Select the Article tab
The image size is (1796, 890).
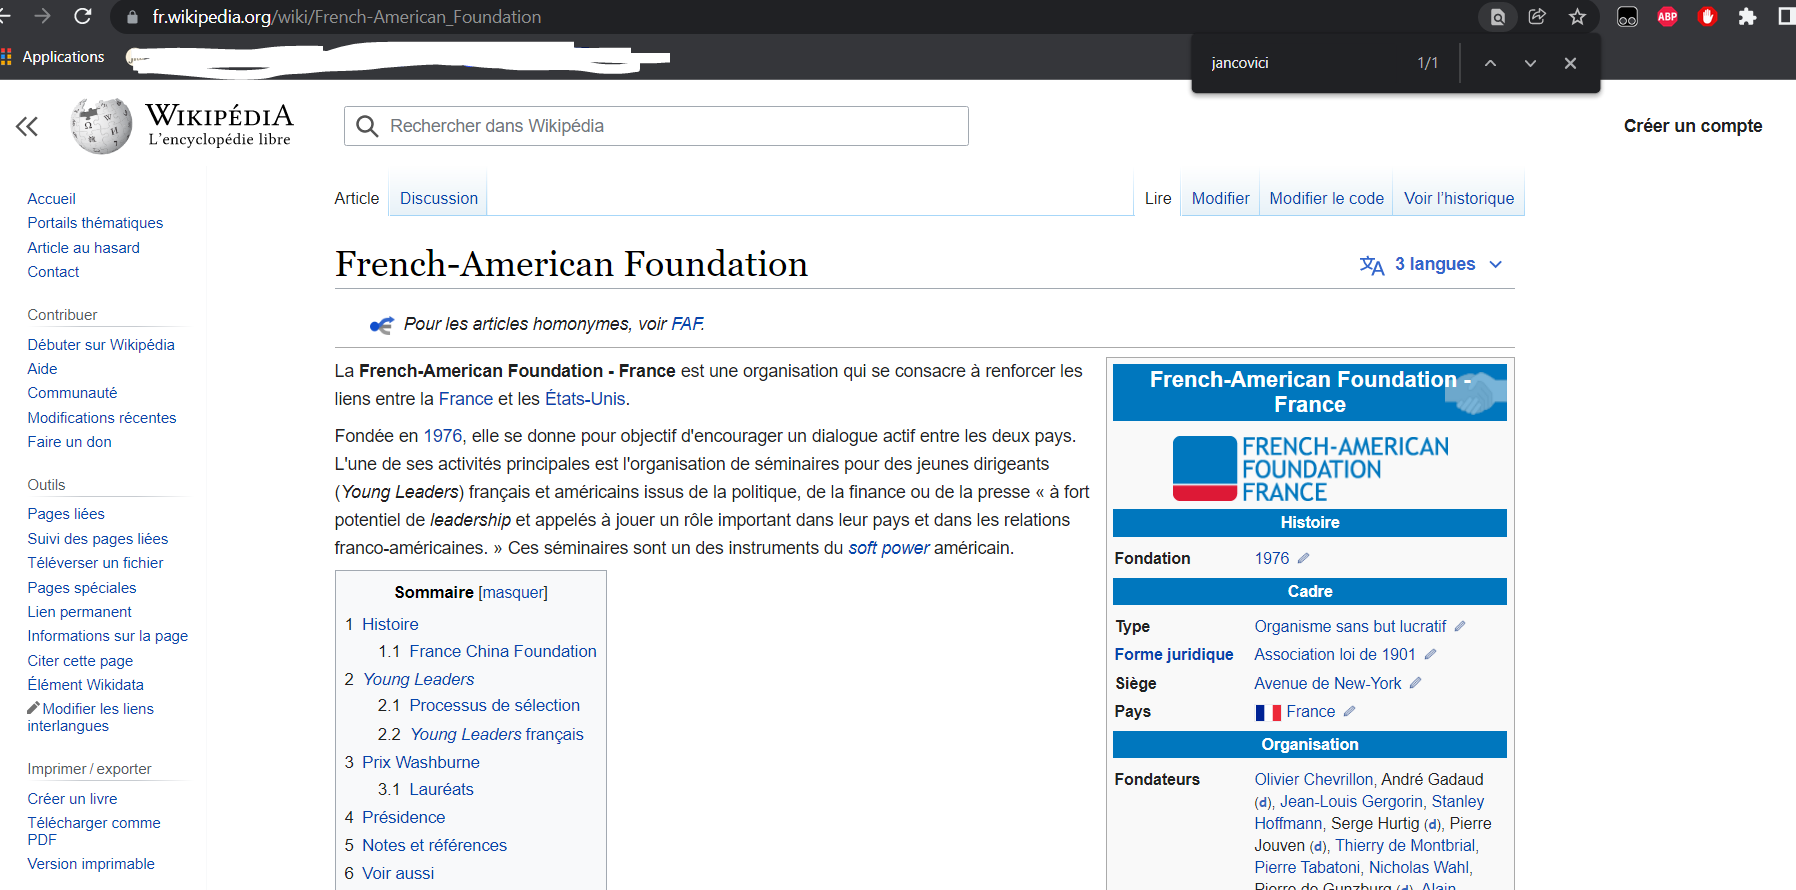point(357,198)
